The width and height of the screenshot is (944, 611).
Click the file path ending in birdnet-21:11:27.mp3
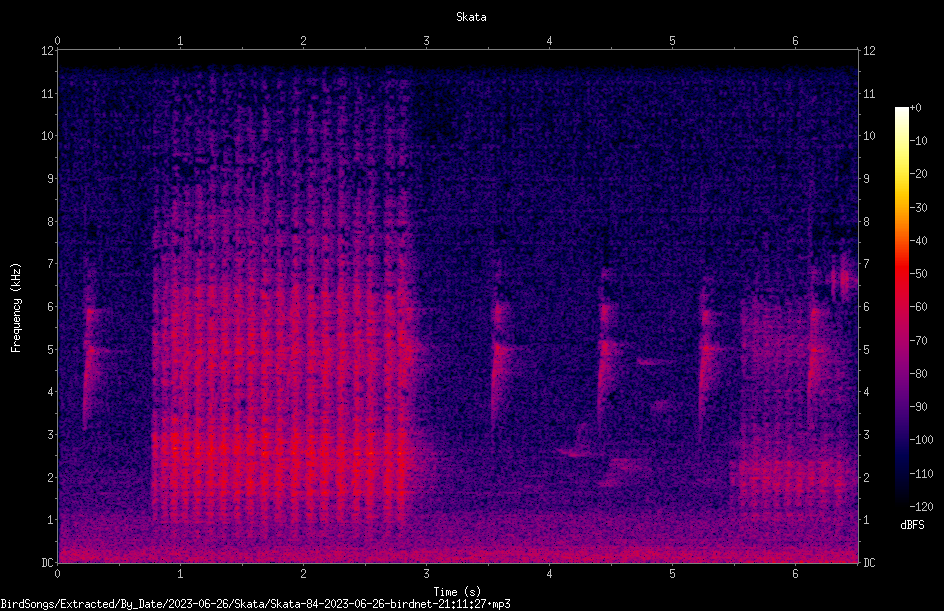[255, 604]
